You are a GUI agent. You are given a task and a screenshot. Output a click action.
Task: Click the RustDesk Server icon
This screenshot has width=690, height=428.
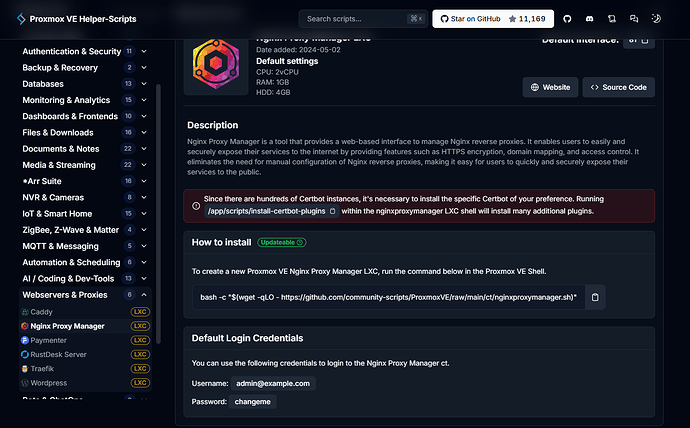(x=25, y=355)
